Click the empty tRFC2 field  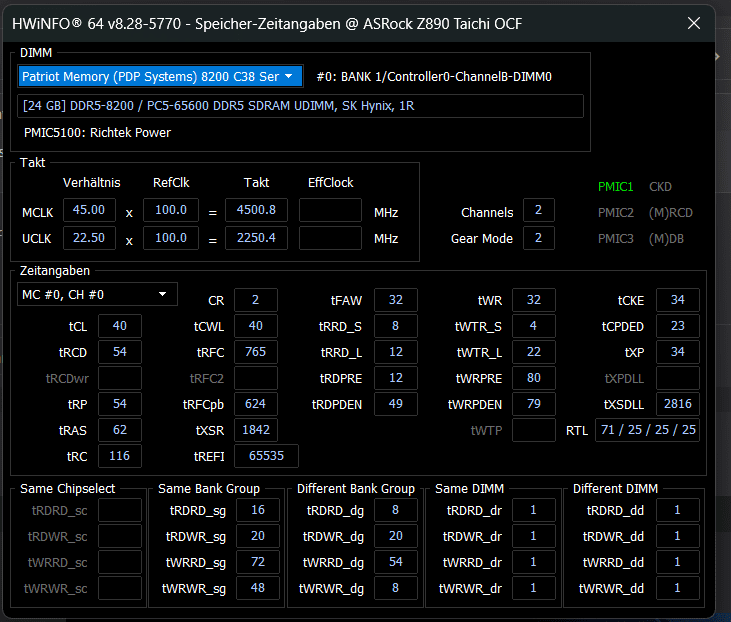point(255,378)
